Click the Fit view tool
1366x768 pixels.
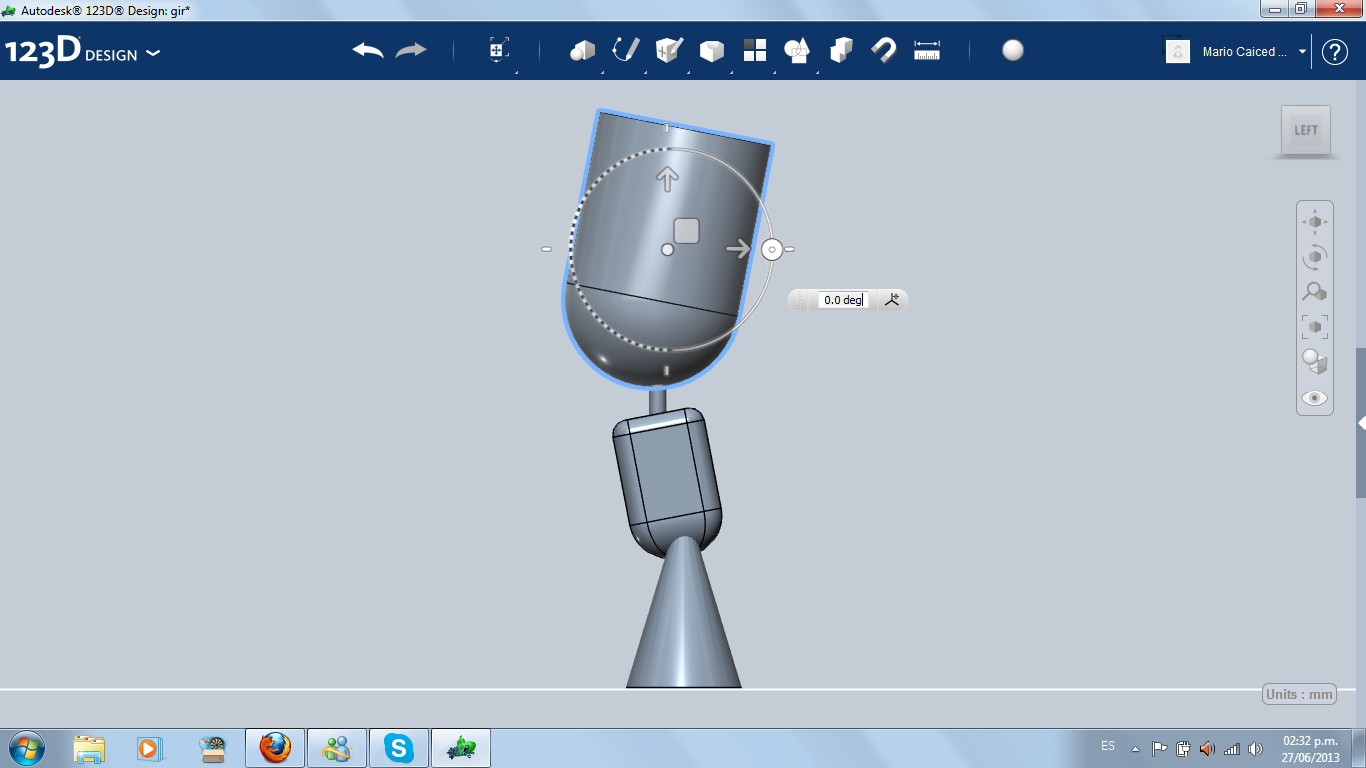[1314, 327]
